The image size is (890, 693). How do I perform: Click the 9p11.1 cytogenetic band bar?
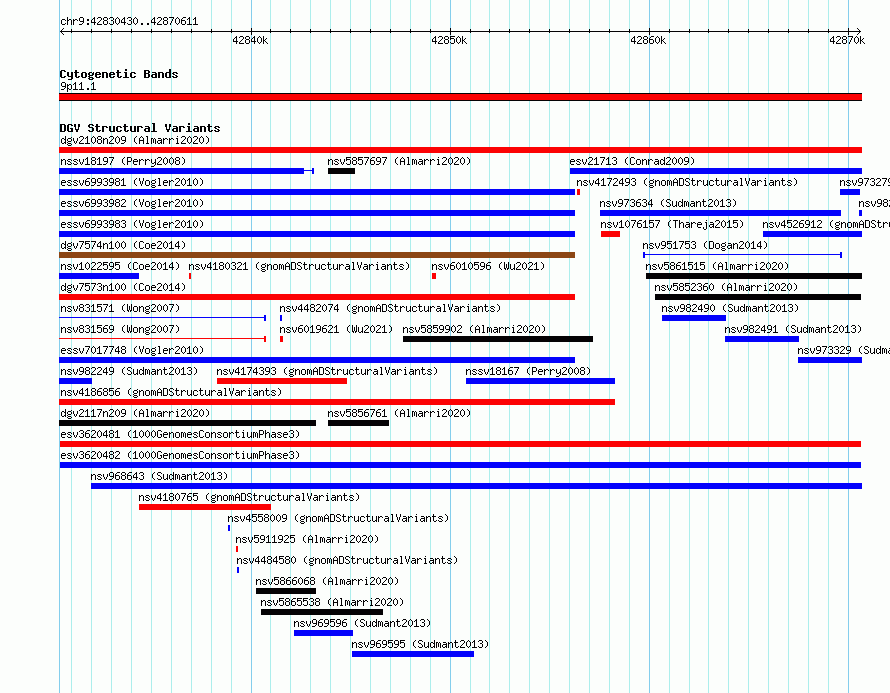(x=460, y=97)
